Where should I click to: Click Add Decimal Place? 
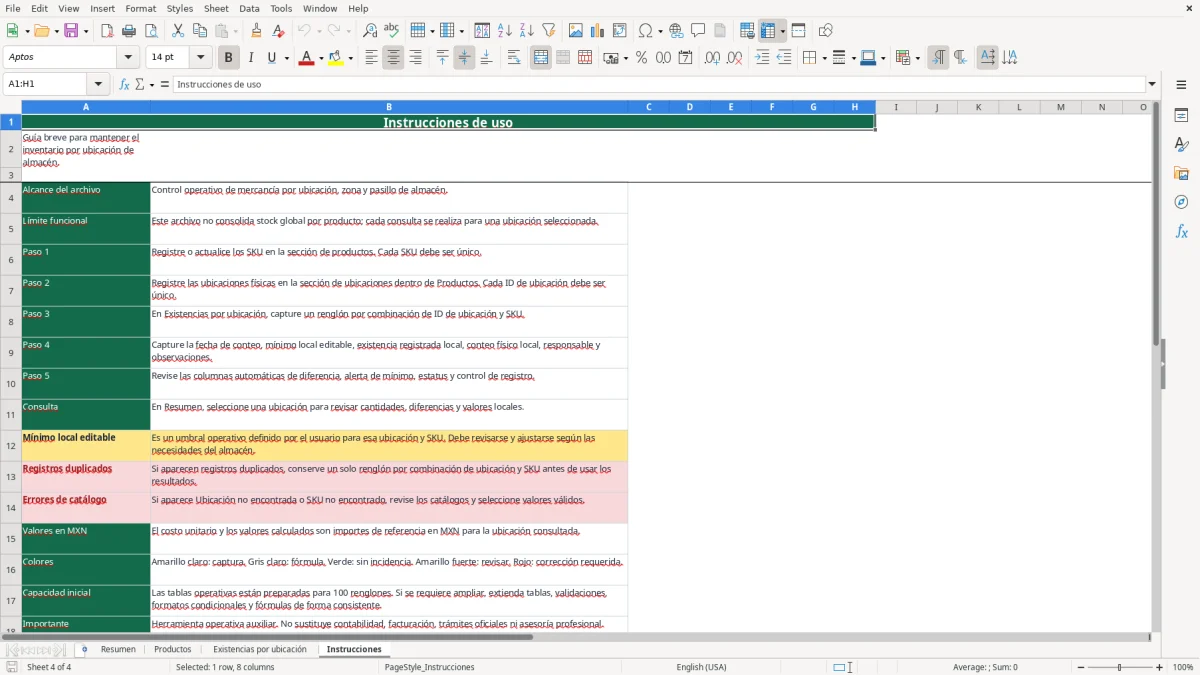712,58
